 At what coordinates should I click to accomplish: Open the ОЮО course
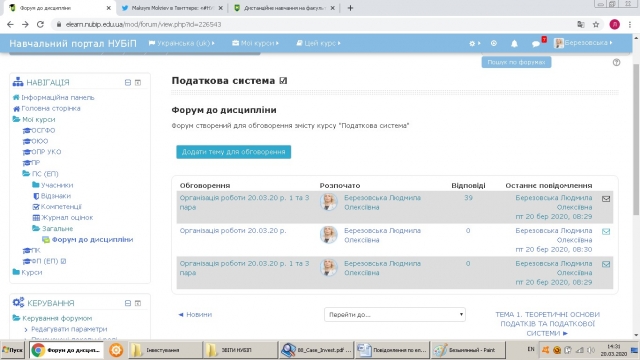[x=40, y=141]
